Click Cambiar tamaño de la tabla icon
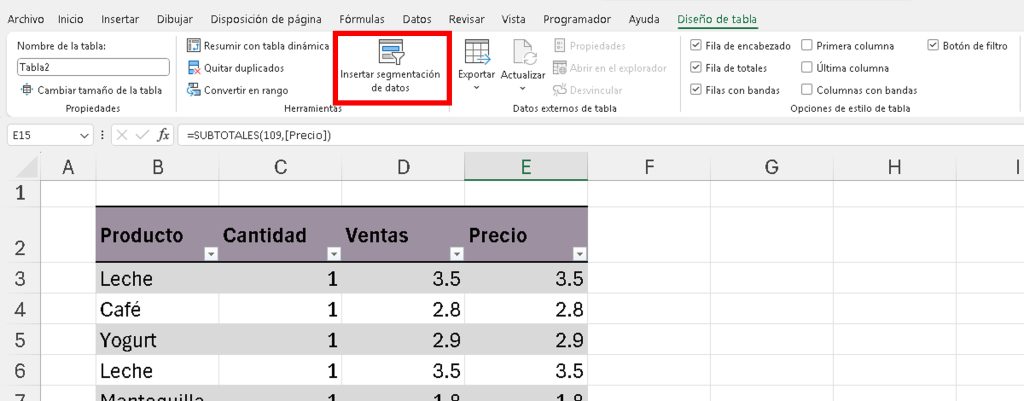Image resolution: width=1024 pixels, height=401 pixels. (x=27, y=90)
